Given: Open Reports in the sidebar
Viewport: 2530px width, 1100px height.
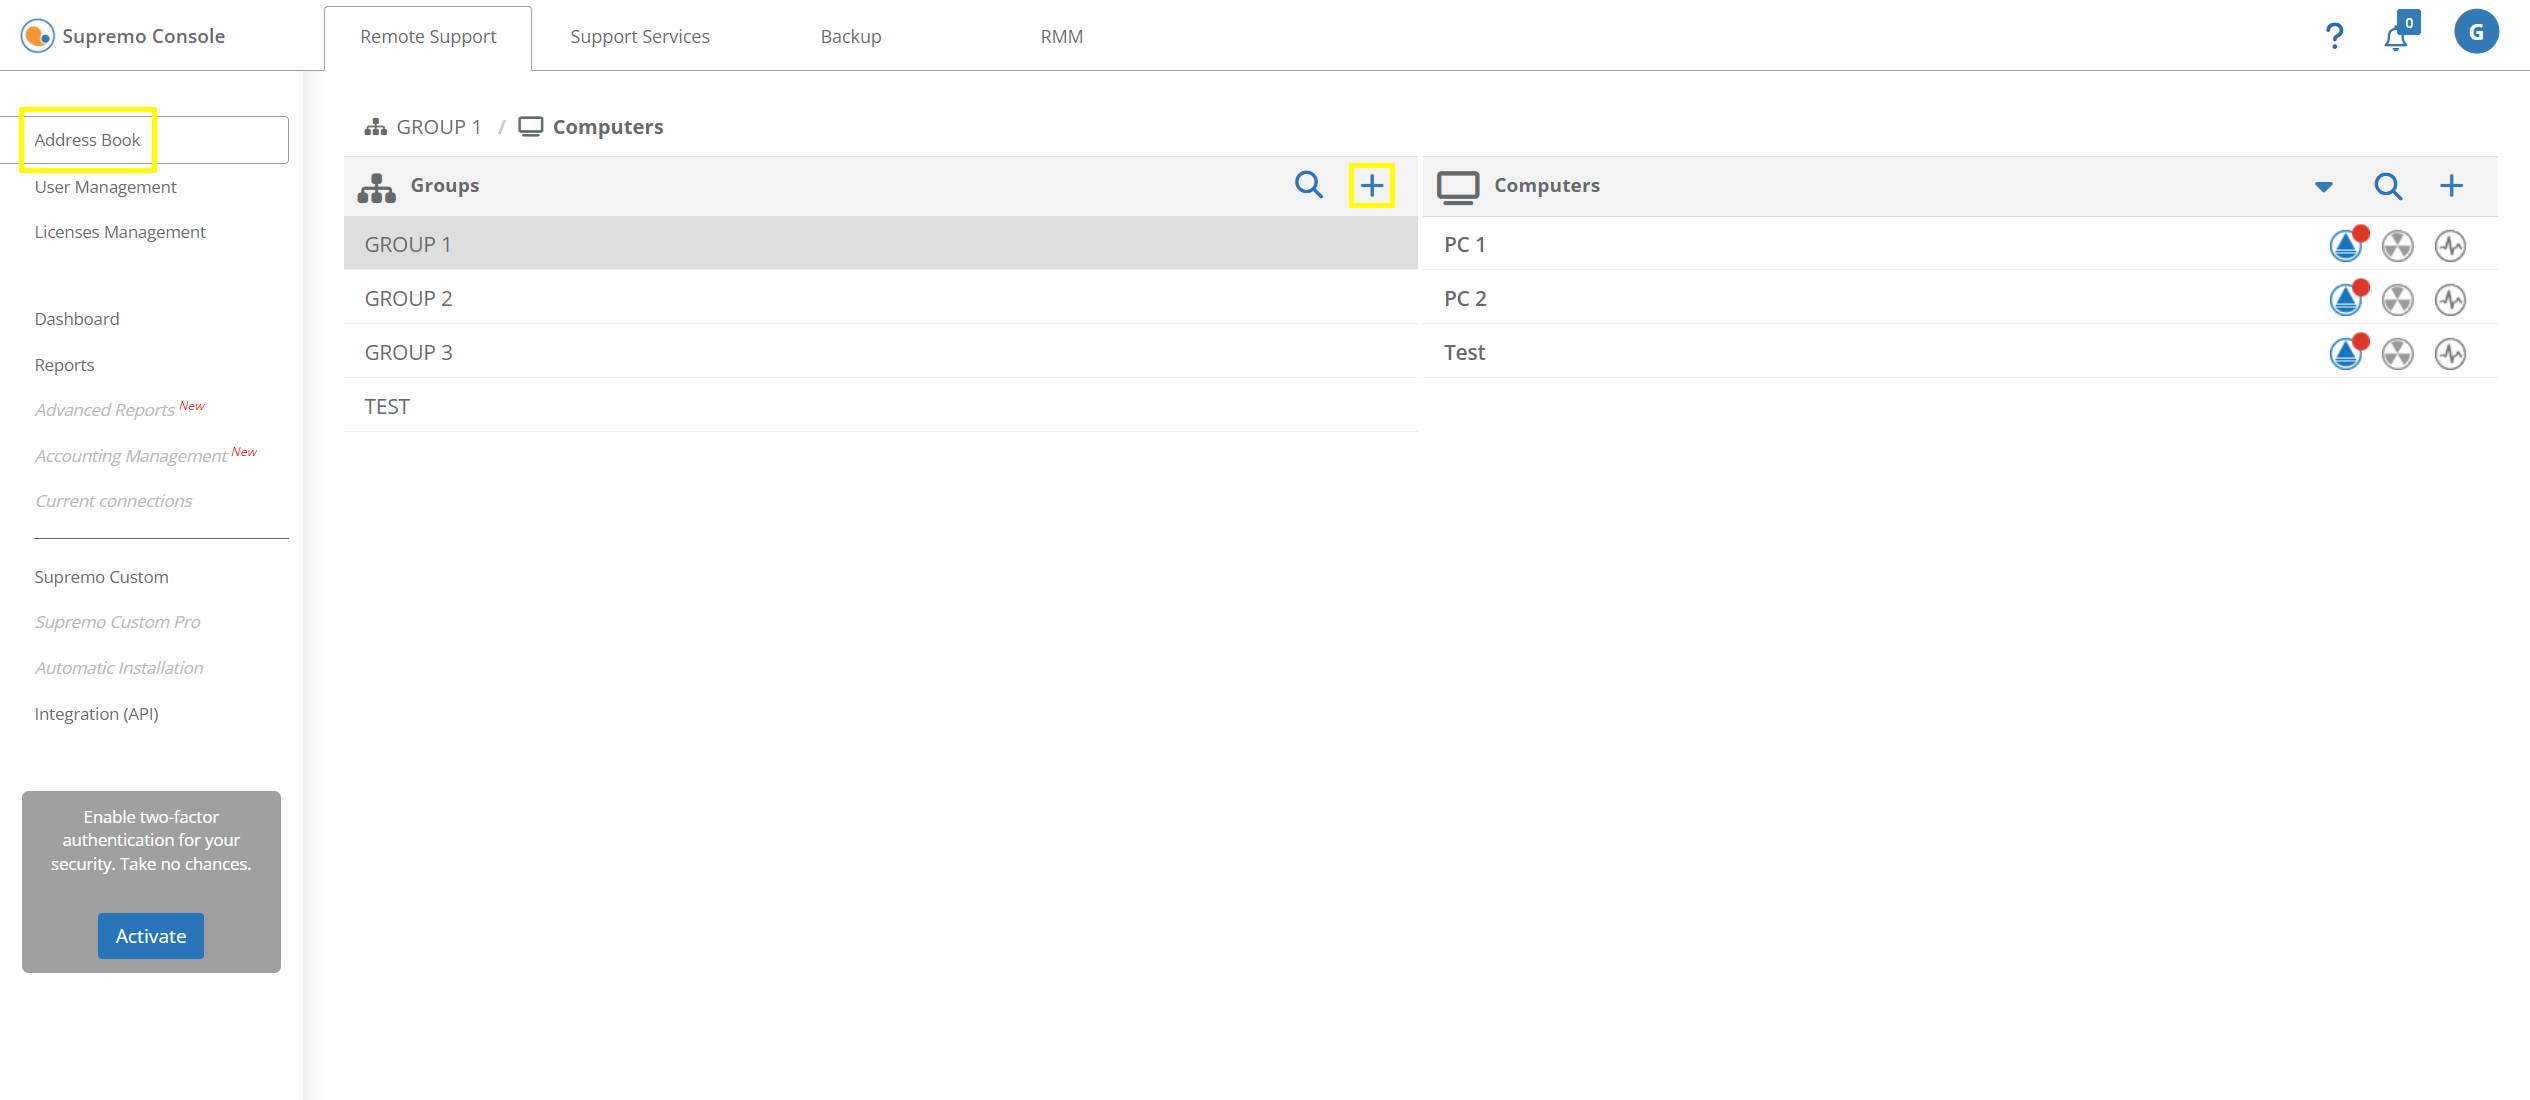Looking at the screenshot, I should (64, 365).
